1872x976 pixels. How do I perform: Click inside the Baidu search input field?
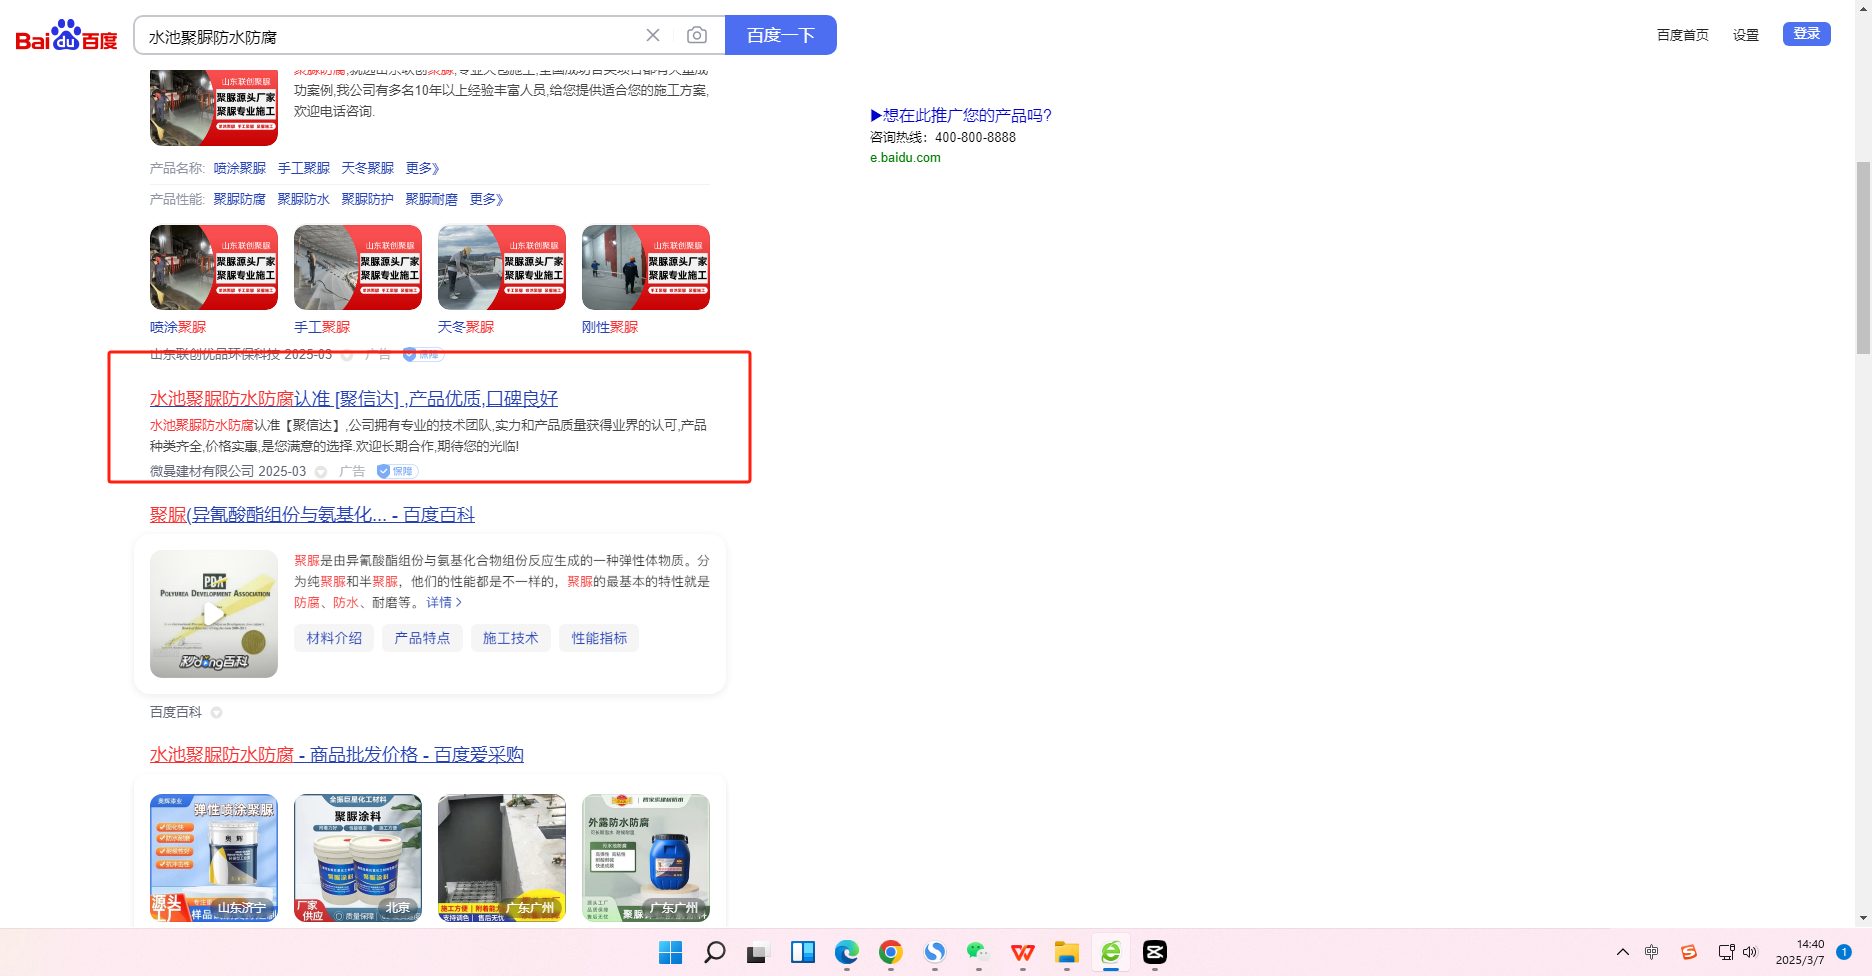pos(390,36)
